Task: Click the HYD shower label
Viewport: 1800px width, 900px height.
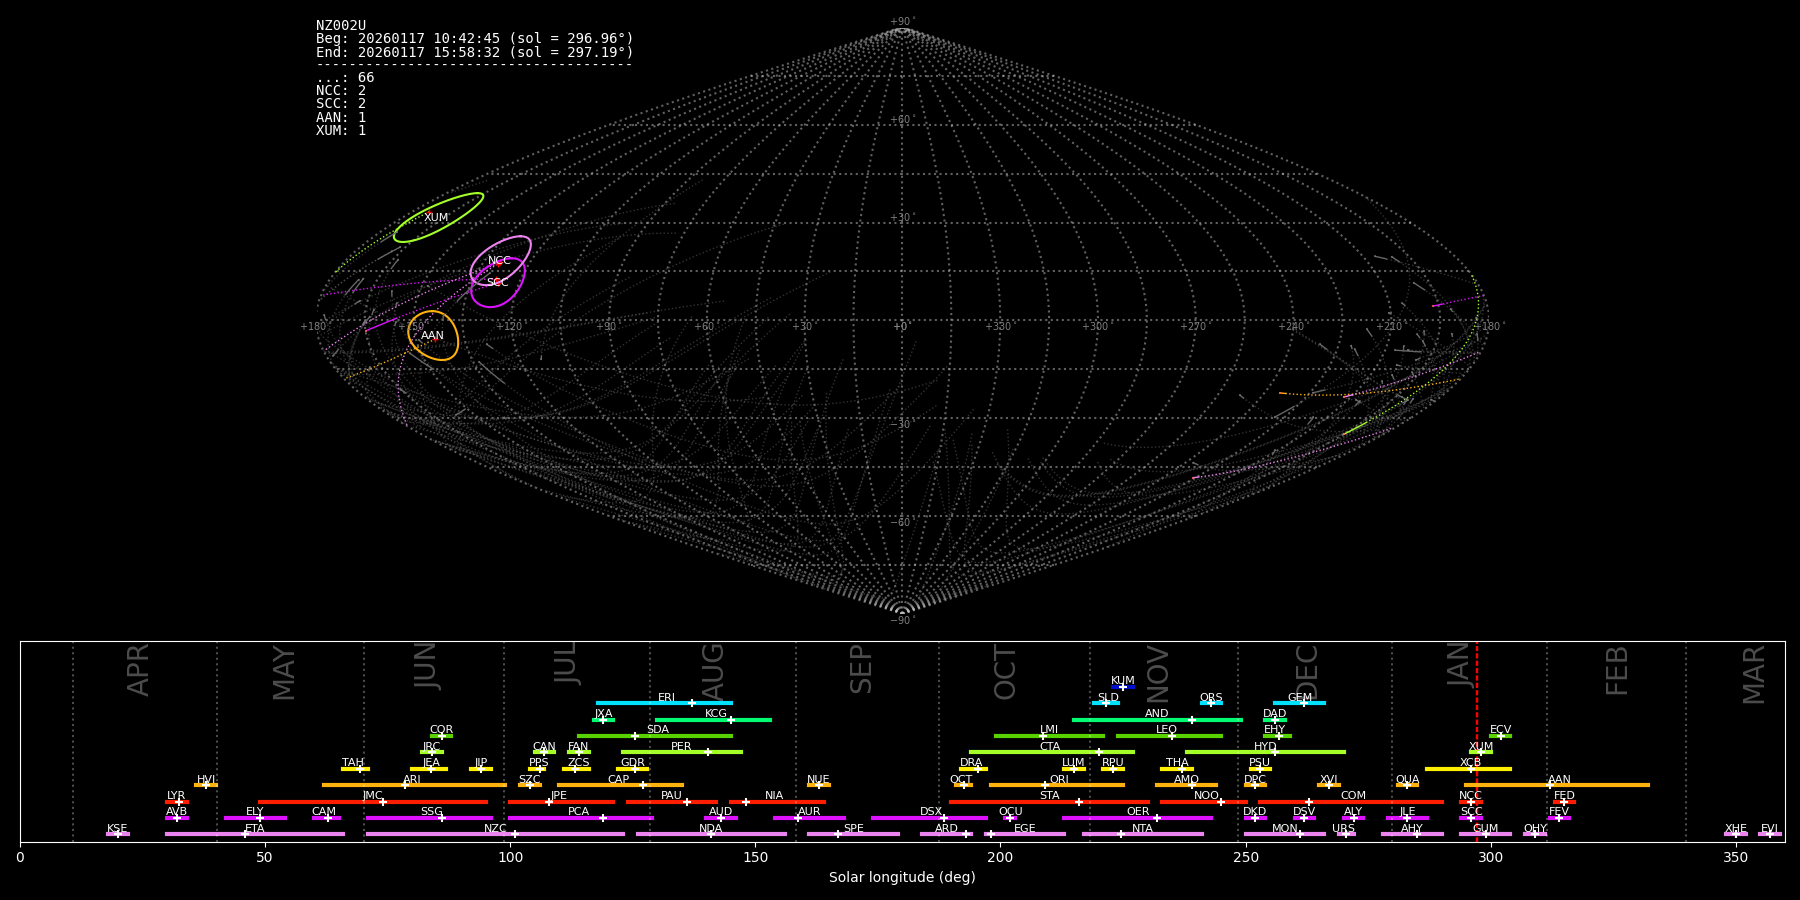Action: (1265, 747)
